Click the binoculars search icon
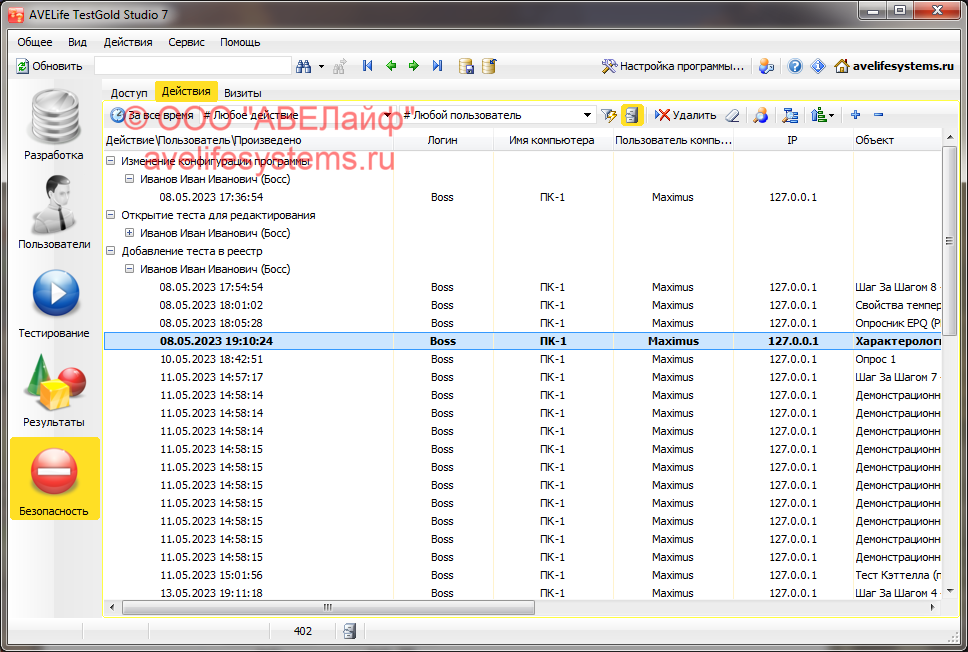The width and height of the screenshot is (968, 652). point(303,66)
